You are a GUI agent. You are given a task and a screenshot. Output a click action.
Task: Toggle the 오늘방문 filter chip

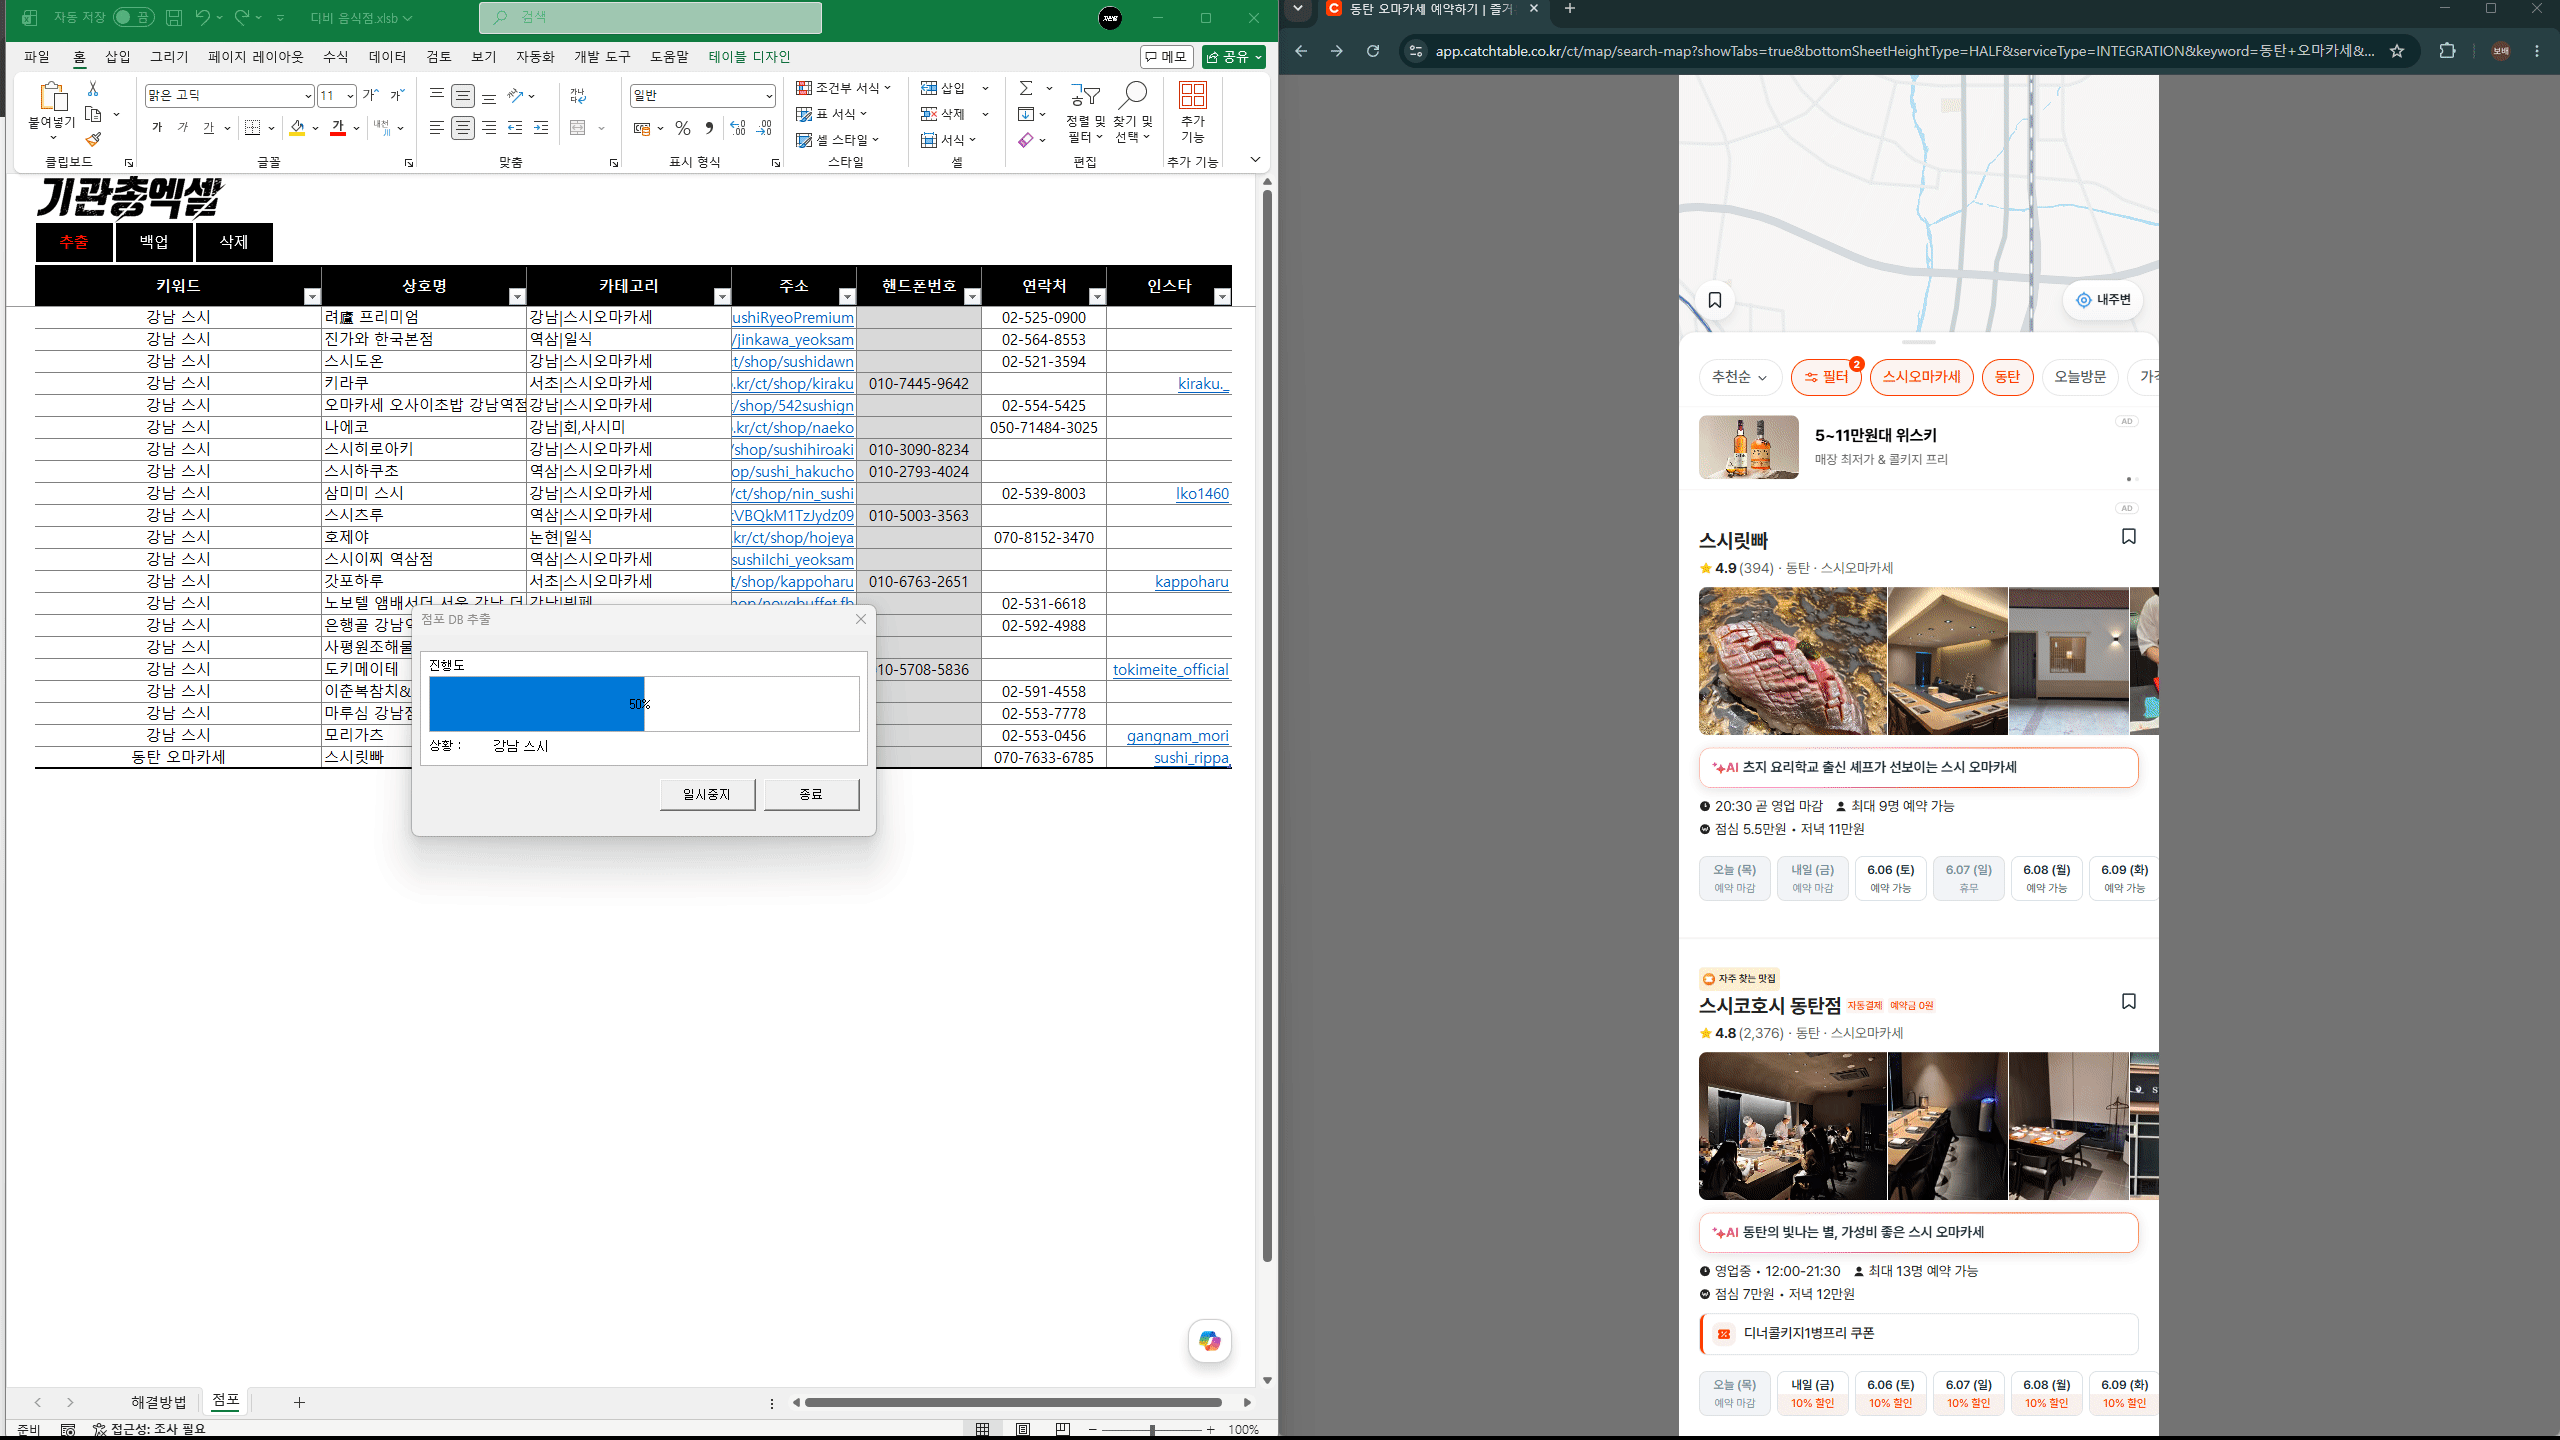coord(2080,377)
